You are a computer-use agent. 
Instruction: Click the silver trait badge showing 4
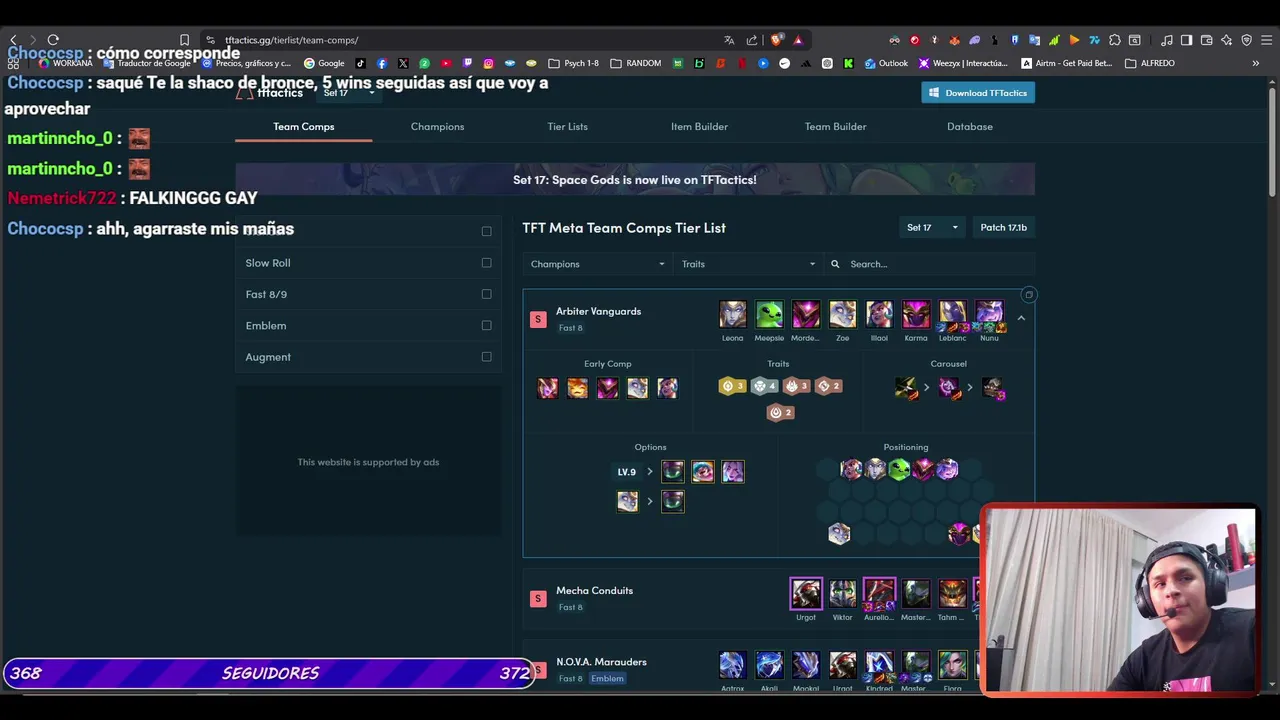[x=764, y=386]
